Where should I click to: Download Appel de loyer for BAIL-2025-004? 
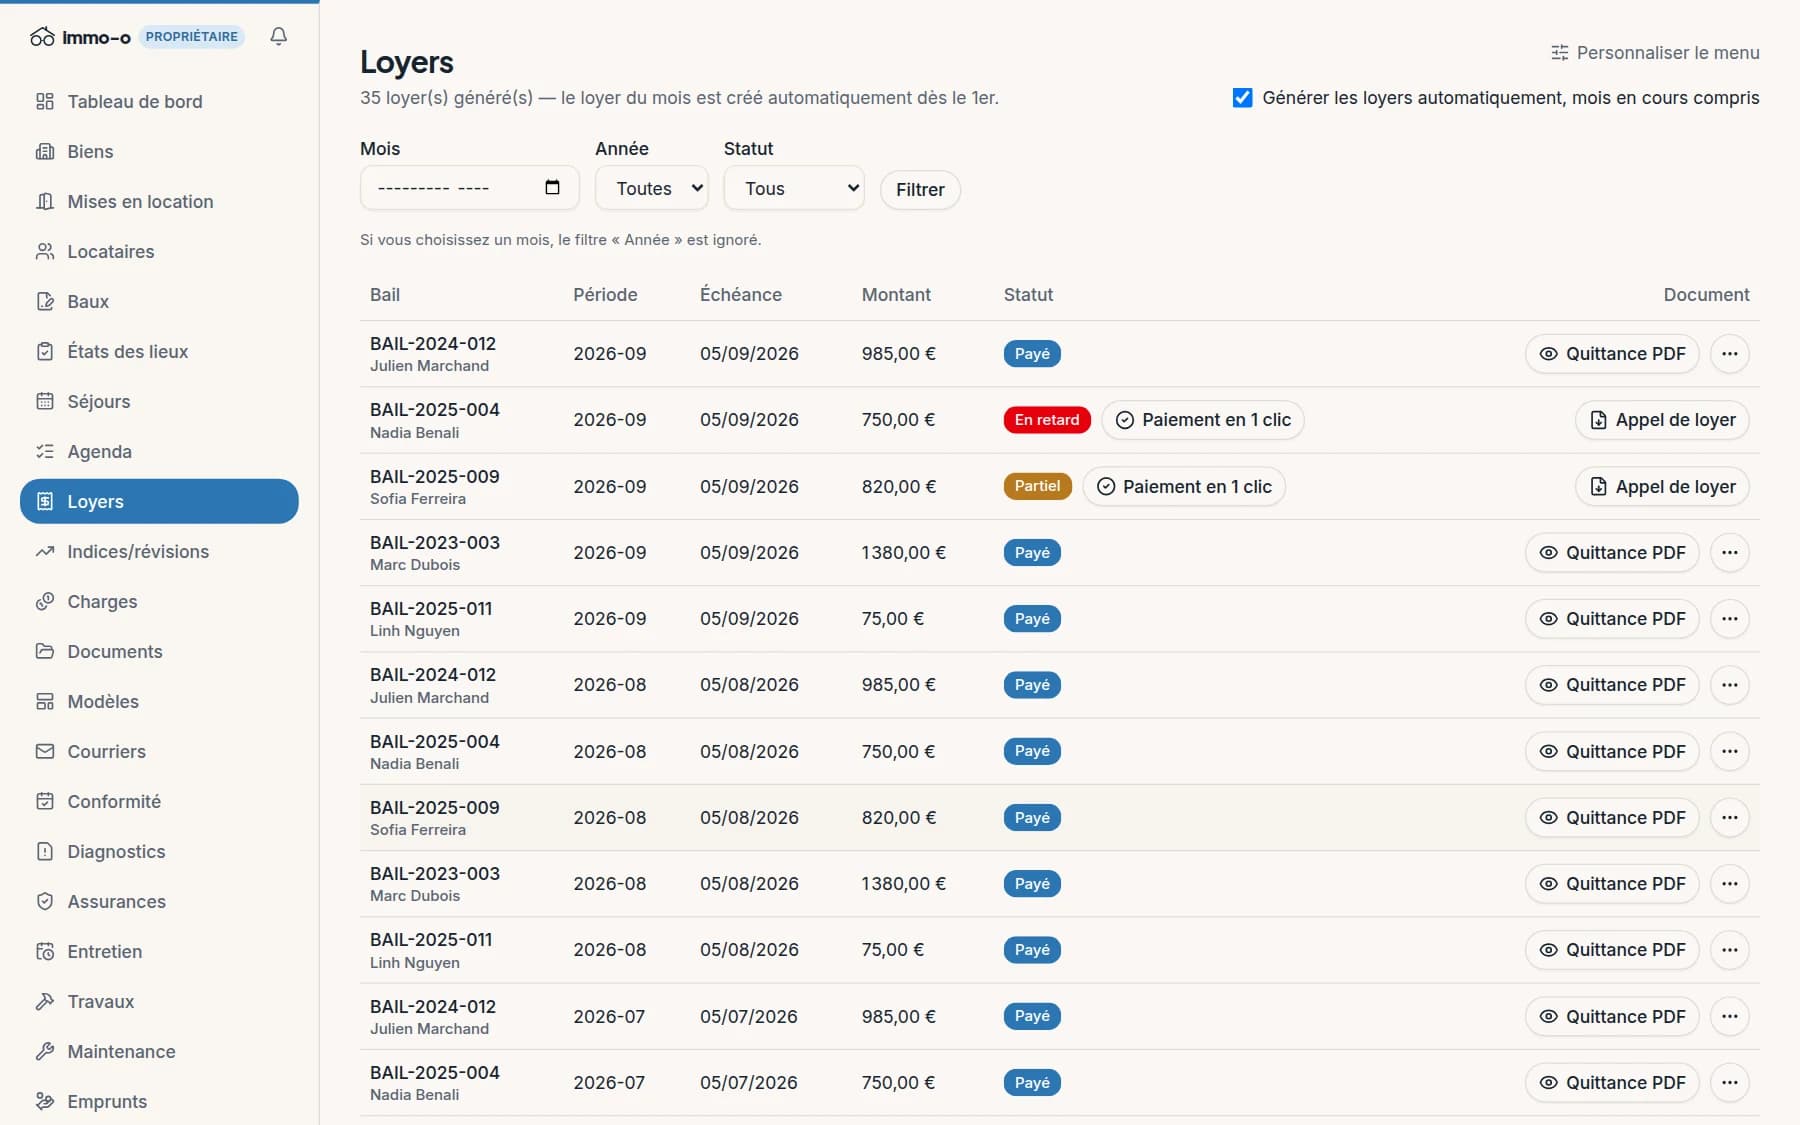1662,420
